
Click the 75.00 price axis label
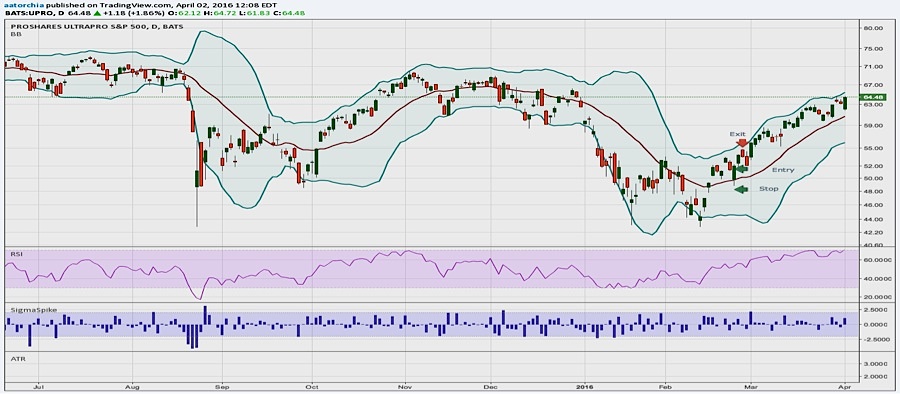pos(873,49)
